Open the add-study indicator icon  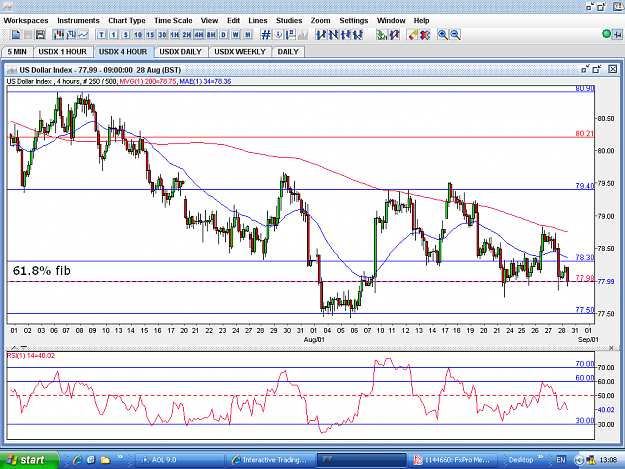point(382,35)
